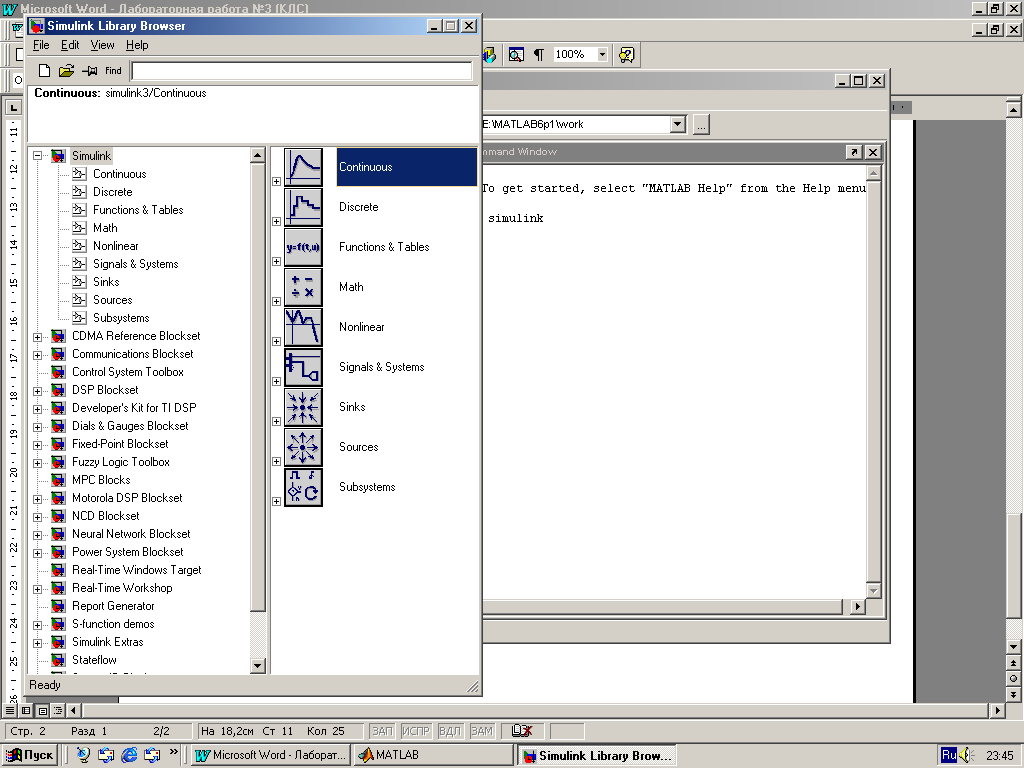Select Continuous in the library tree
This screenshot has width=1024, height=768.
pyautogui.click(x=120, y=174)
